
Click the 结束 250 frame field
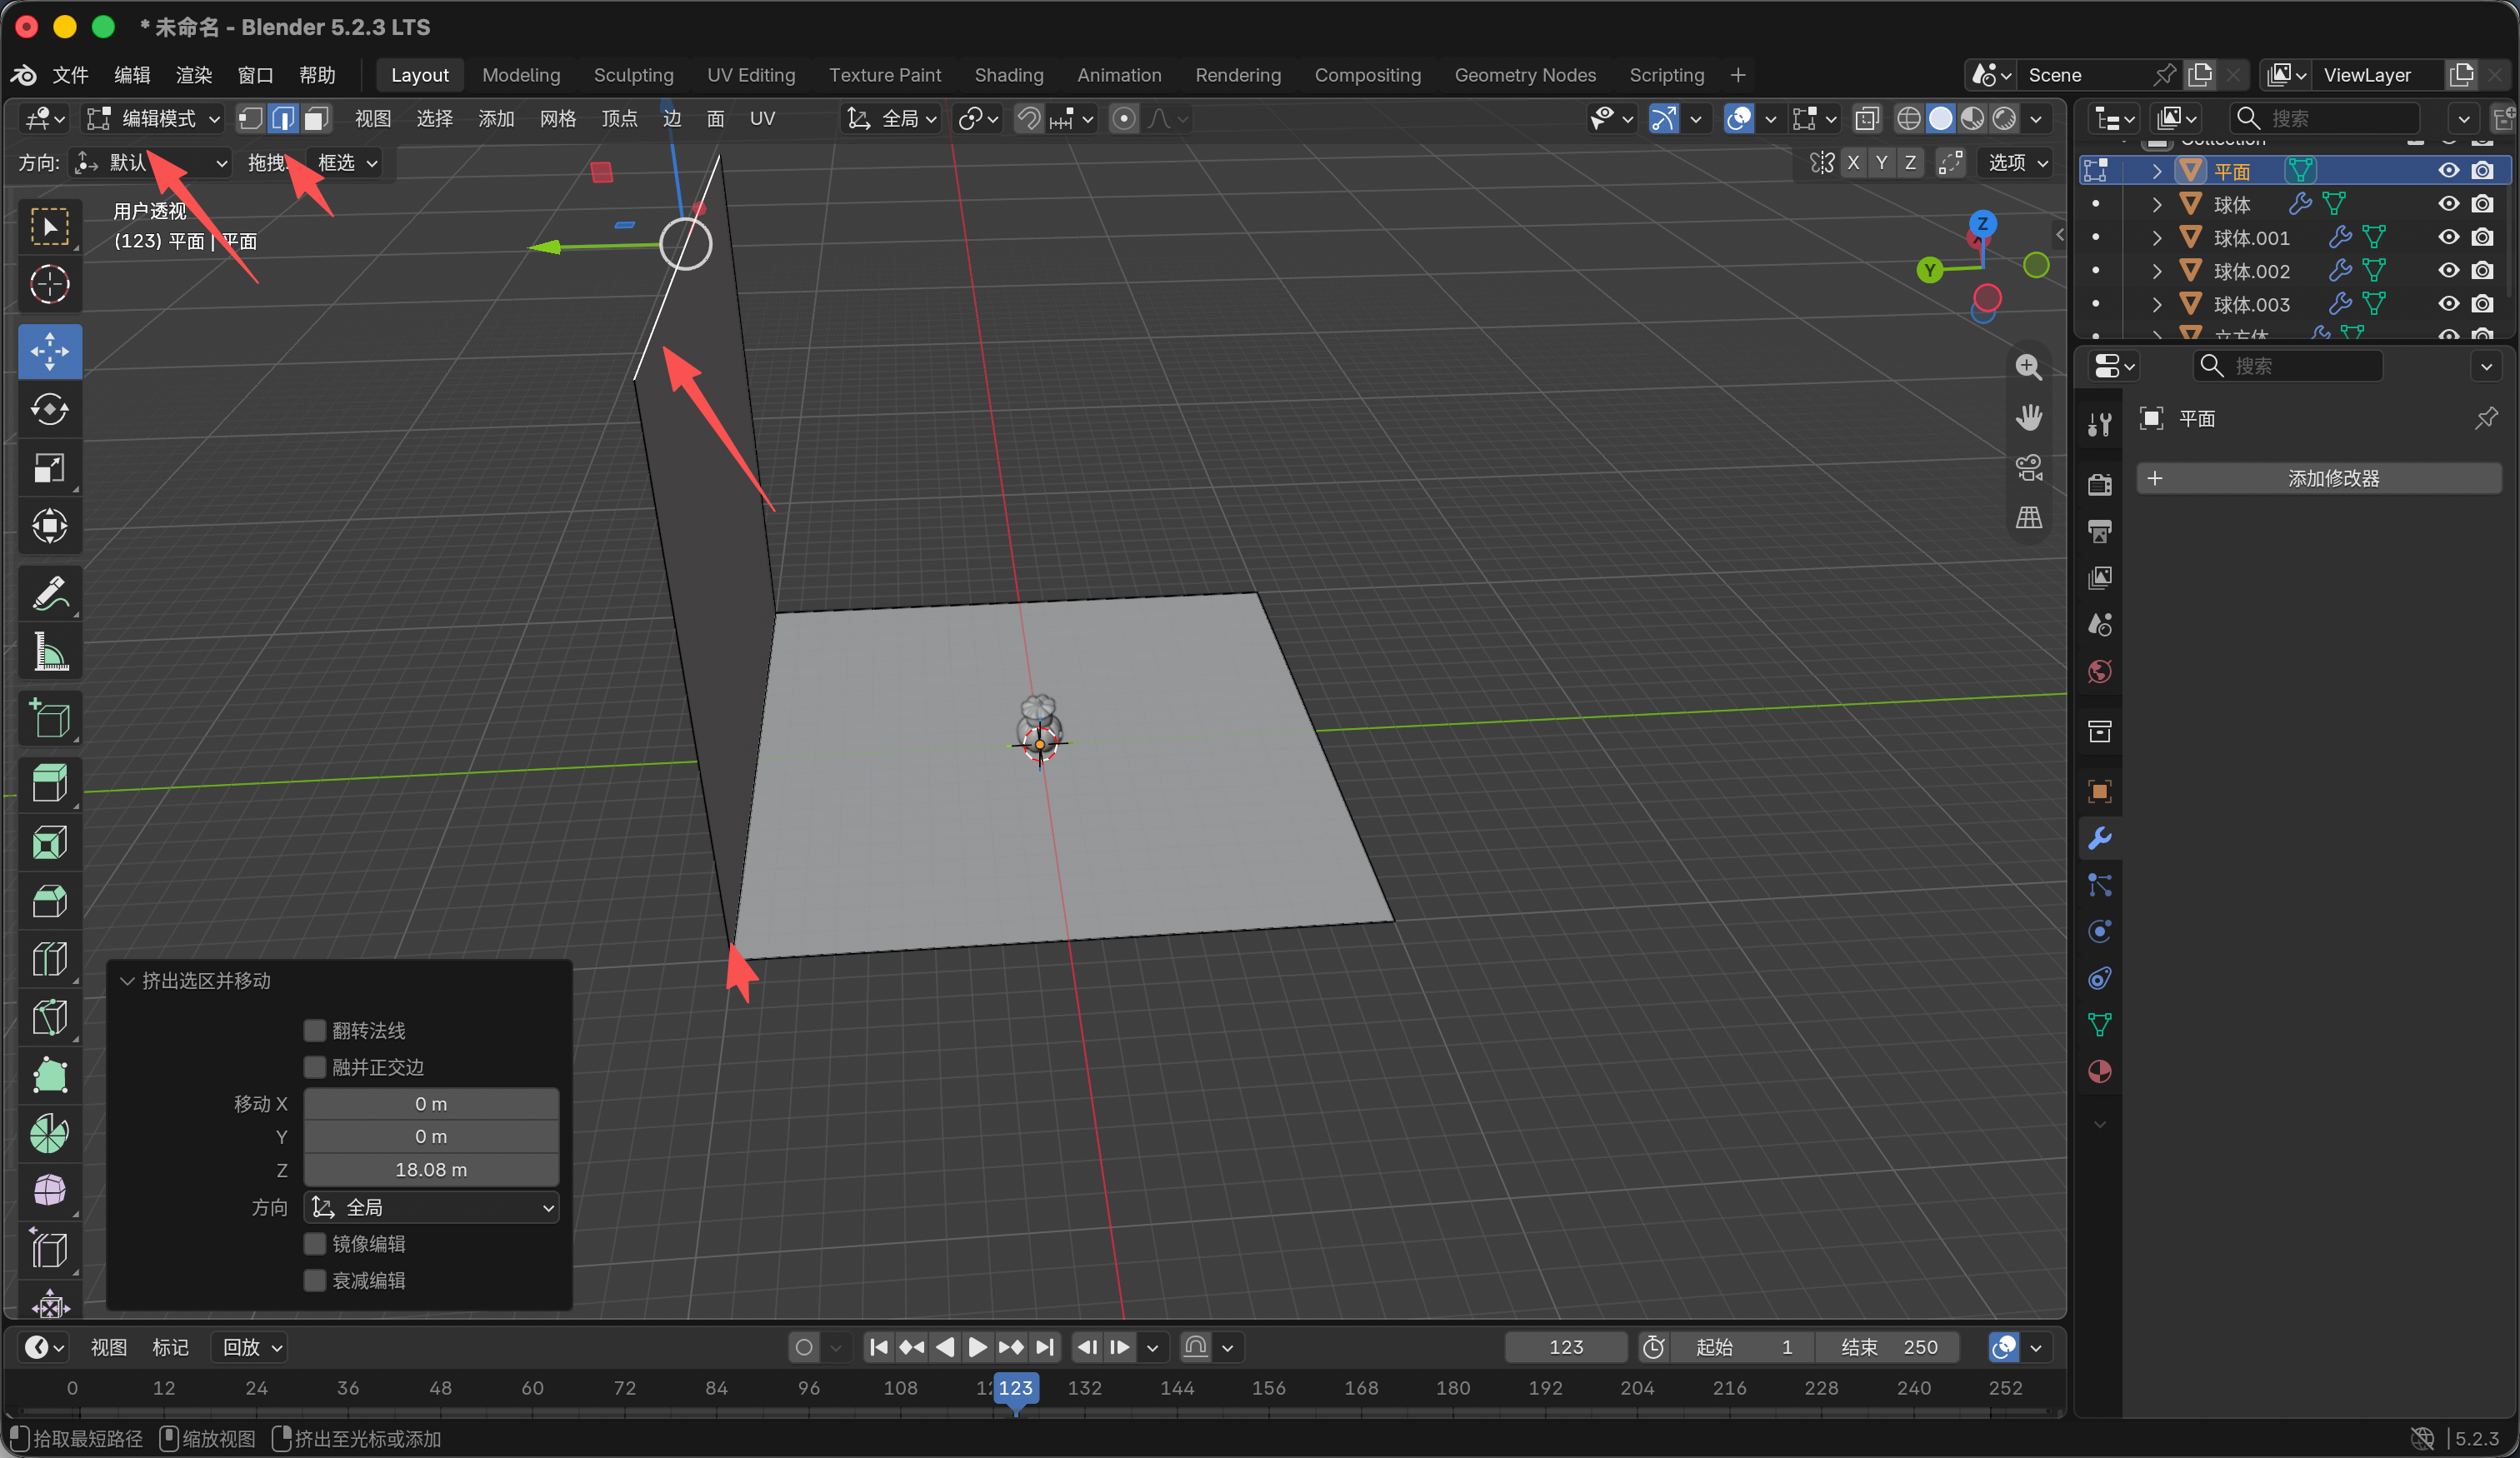coord(1887,1347)
